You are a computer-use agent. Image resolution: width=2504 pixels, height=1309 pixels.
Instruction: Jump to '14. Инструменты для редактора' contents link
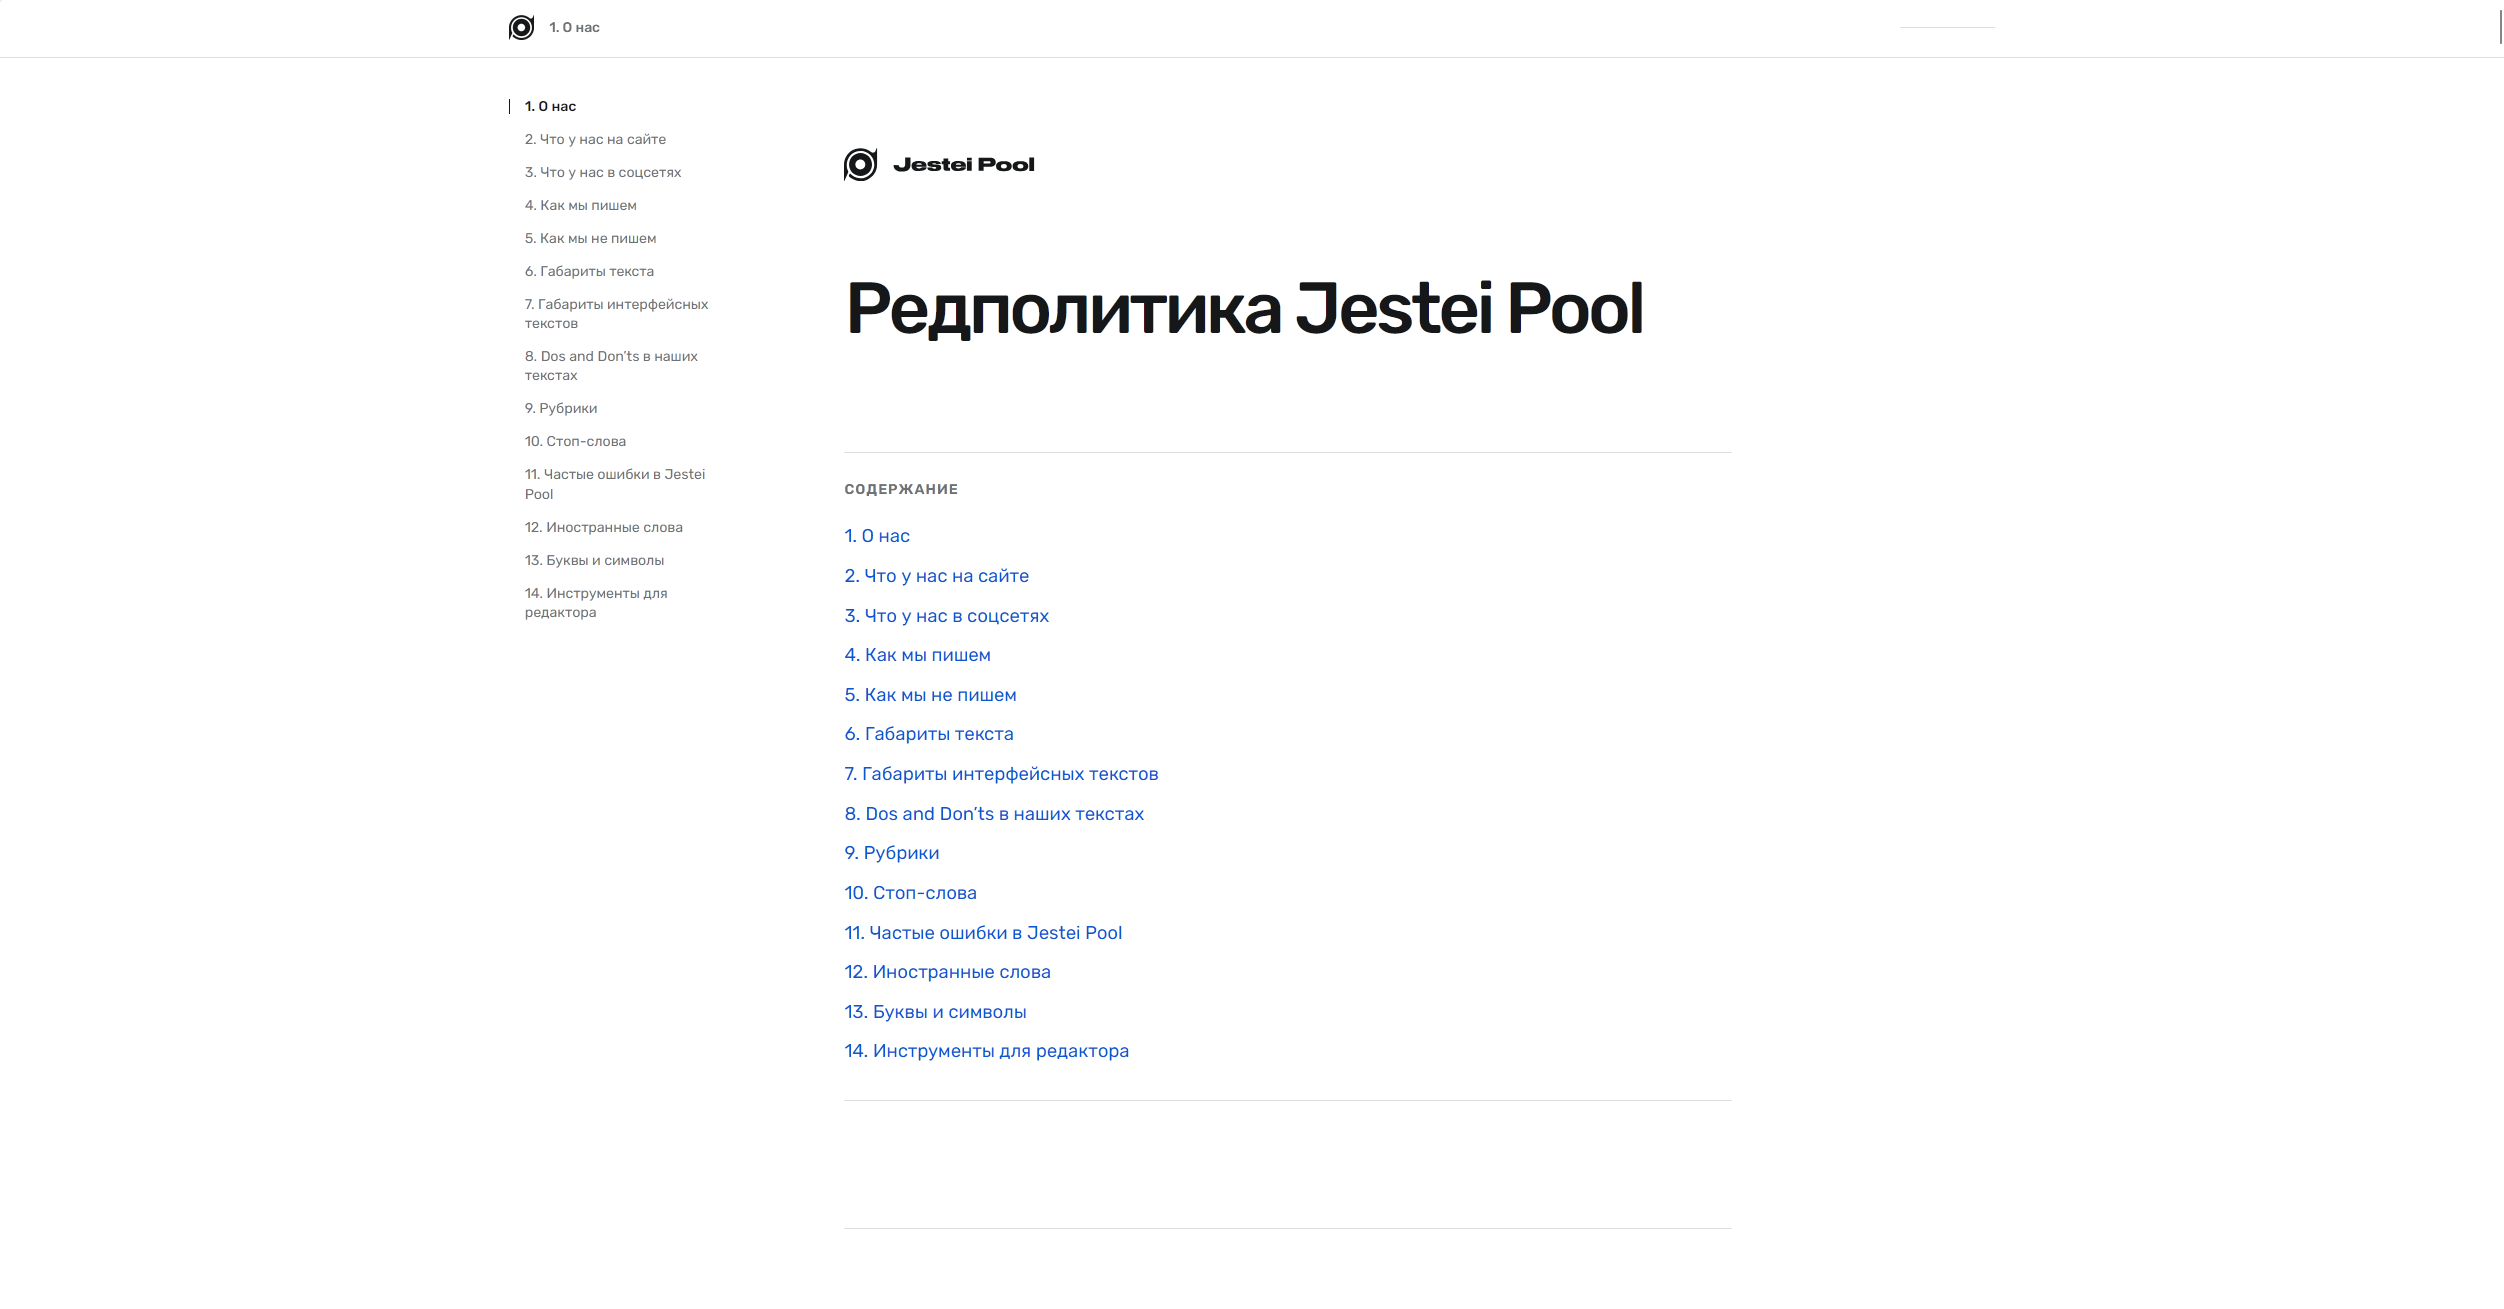[x=986, y=1051]
